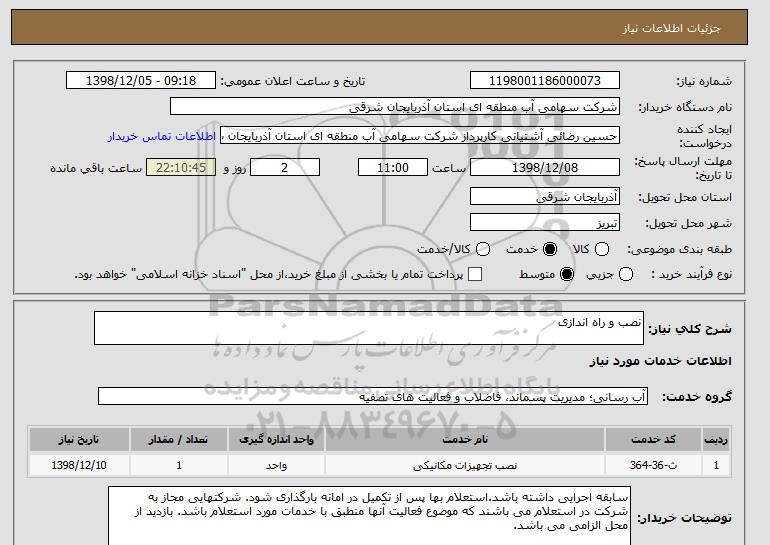Click the service code cell ث-36-364

coord(653,465)
